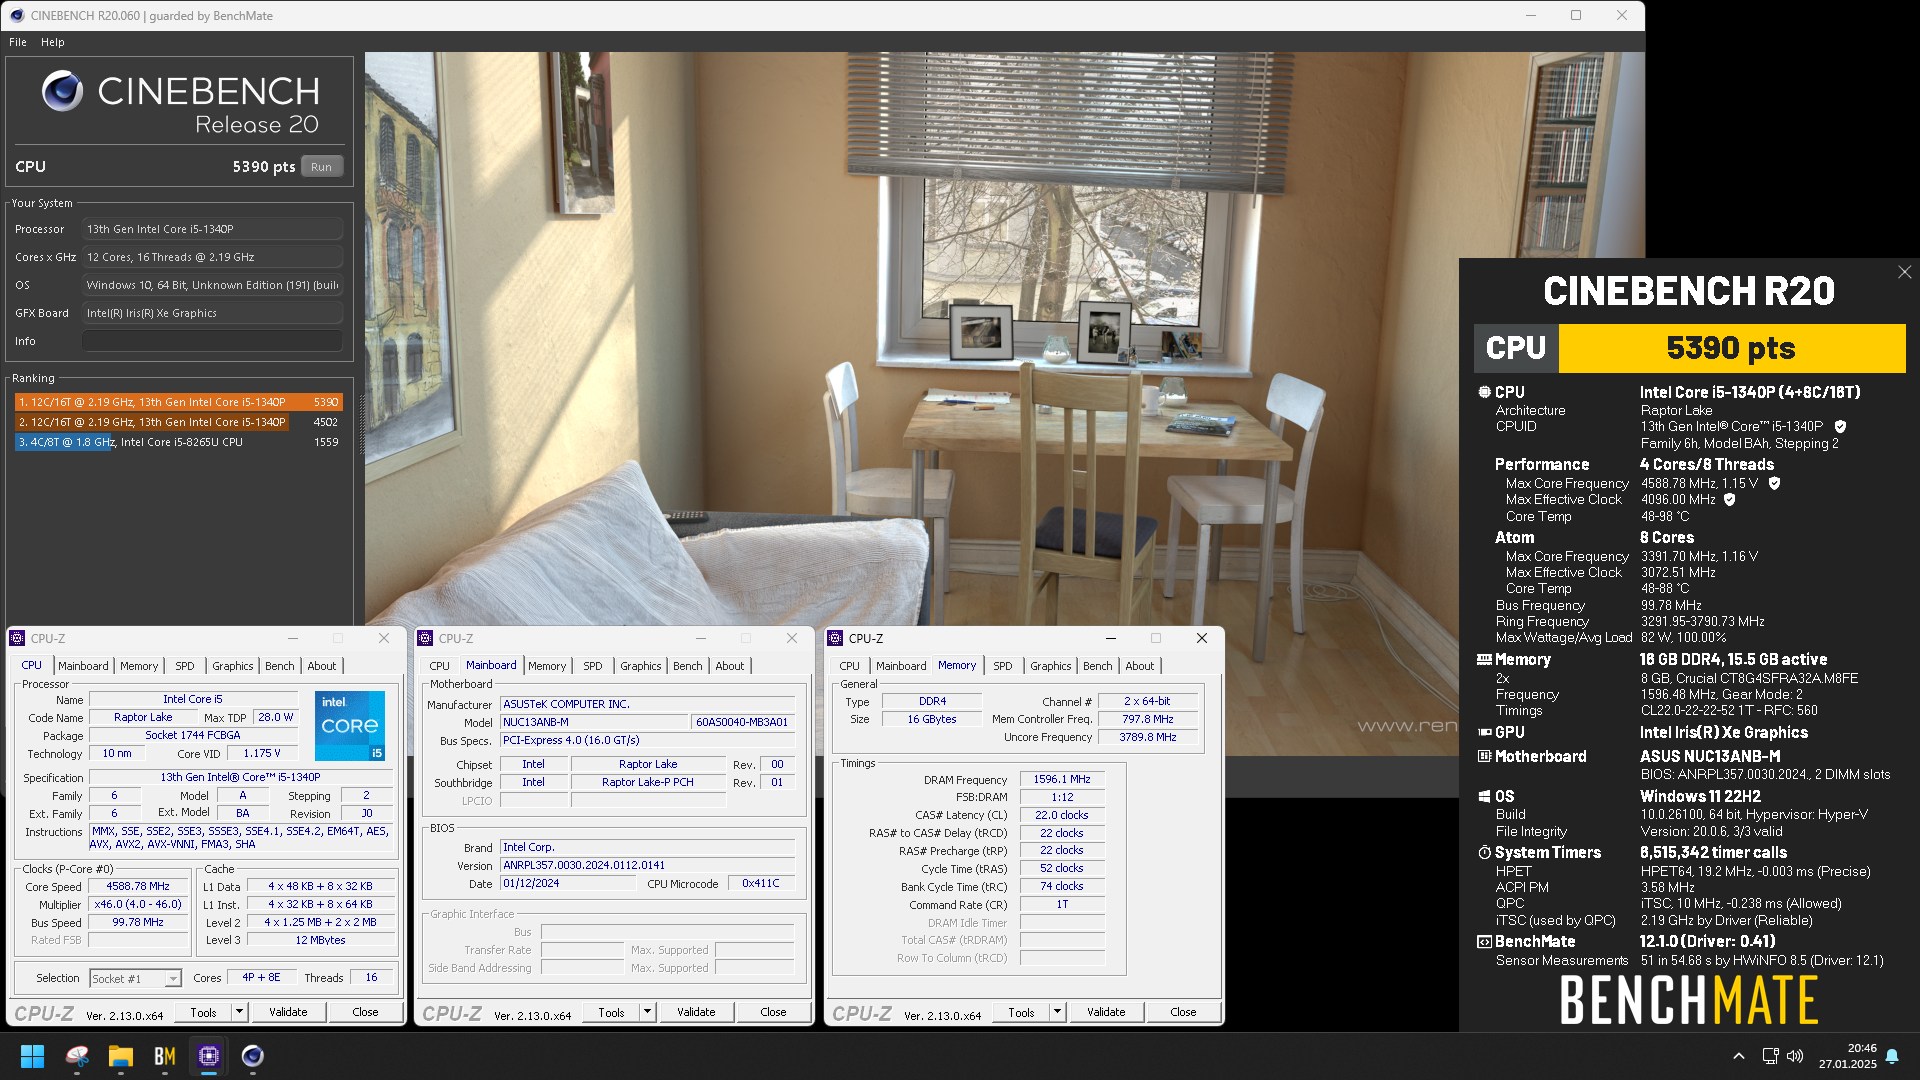Click the 5390 pts yellow score banner
The width and height of the screenshot is (1920, 1080).
click(1732, 348)
